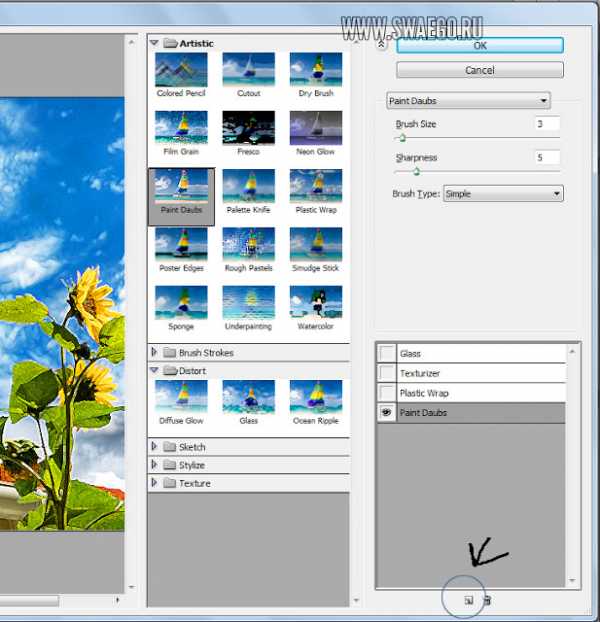Toggle visibility of Plastic Wrap effect layer

click(x=386, y=393)
